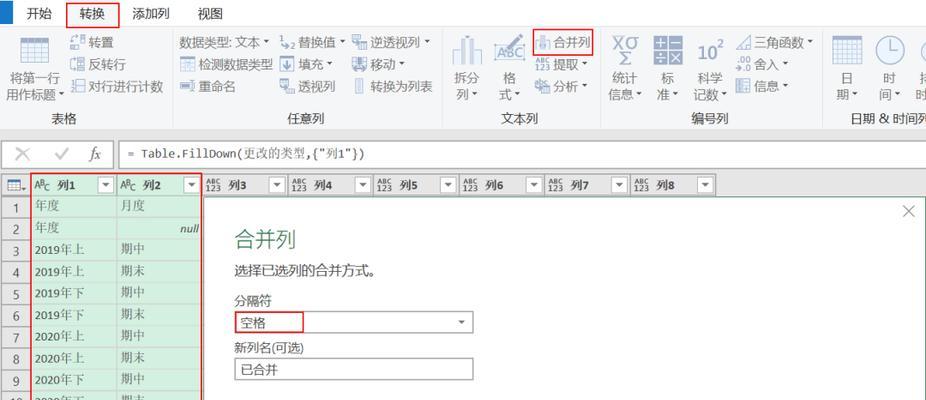The image size is (926, 400).
Task: Click formula bar confirm checkmark
Action: pyautogui.click(x=61, y=154)
